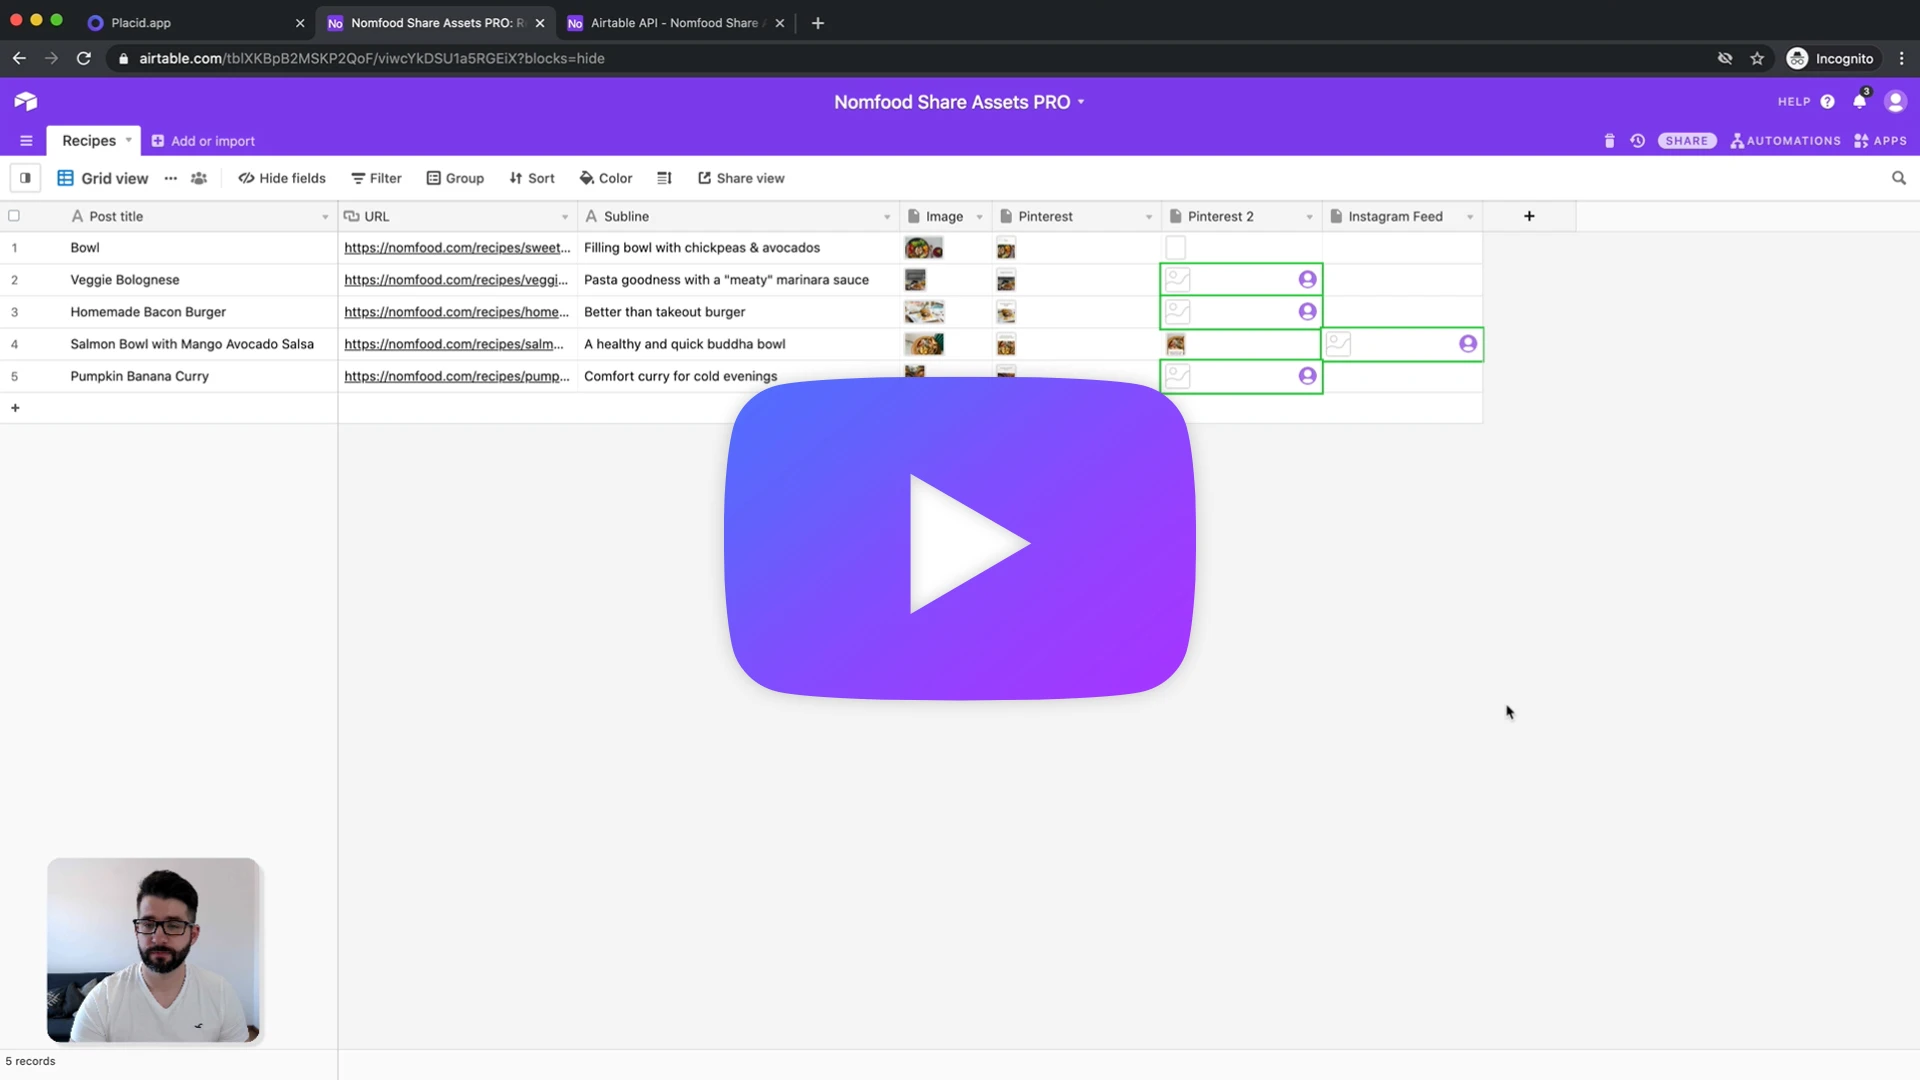Open the Bowl recipe URL link
This screenshot has width=1920, height=1080.
[457, 248]
